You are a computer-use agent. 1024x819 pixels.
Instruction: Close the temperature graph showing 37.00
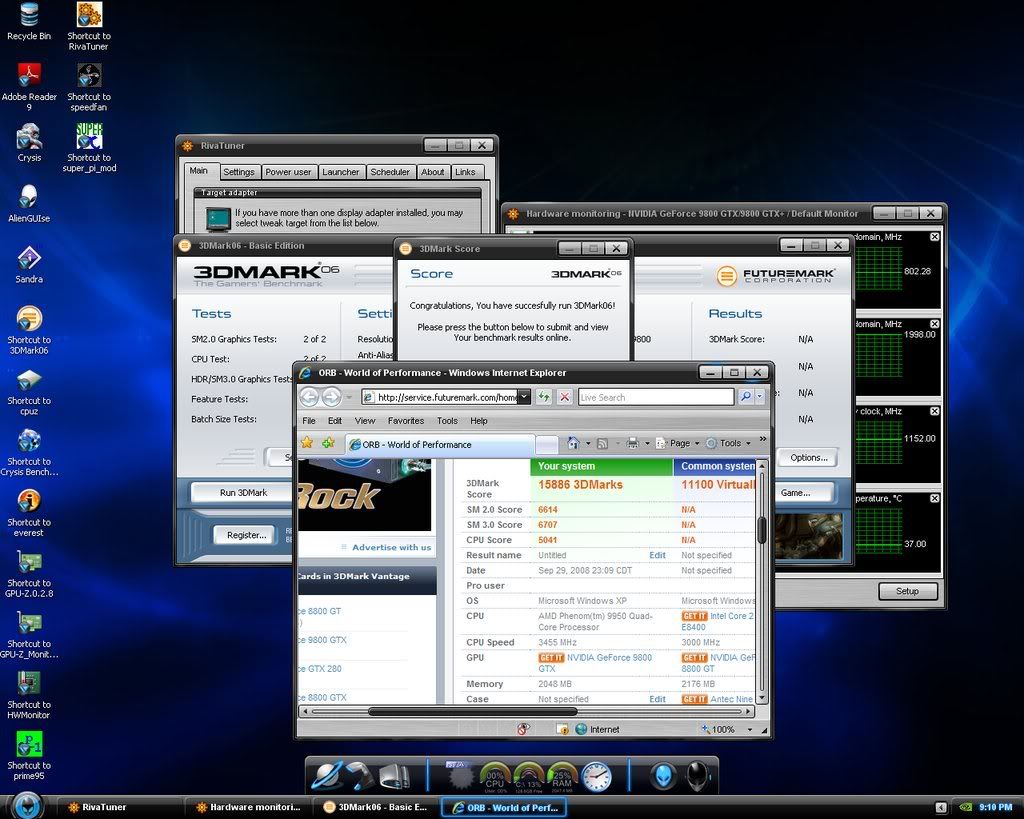[x=935, y=498]
